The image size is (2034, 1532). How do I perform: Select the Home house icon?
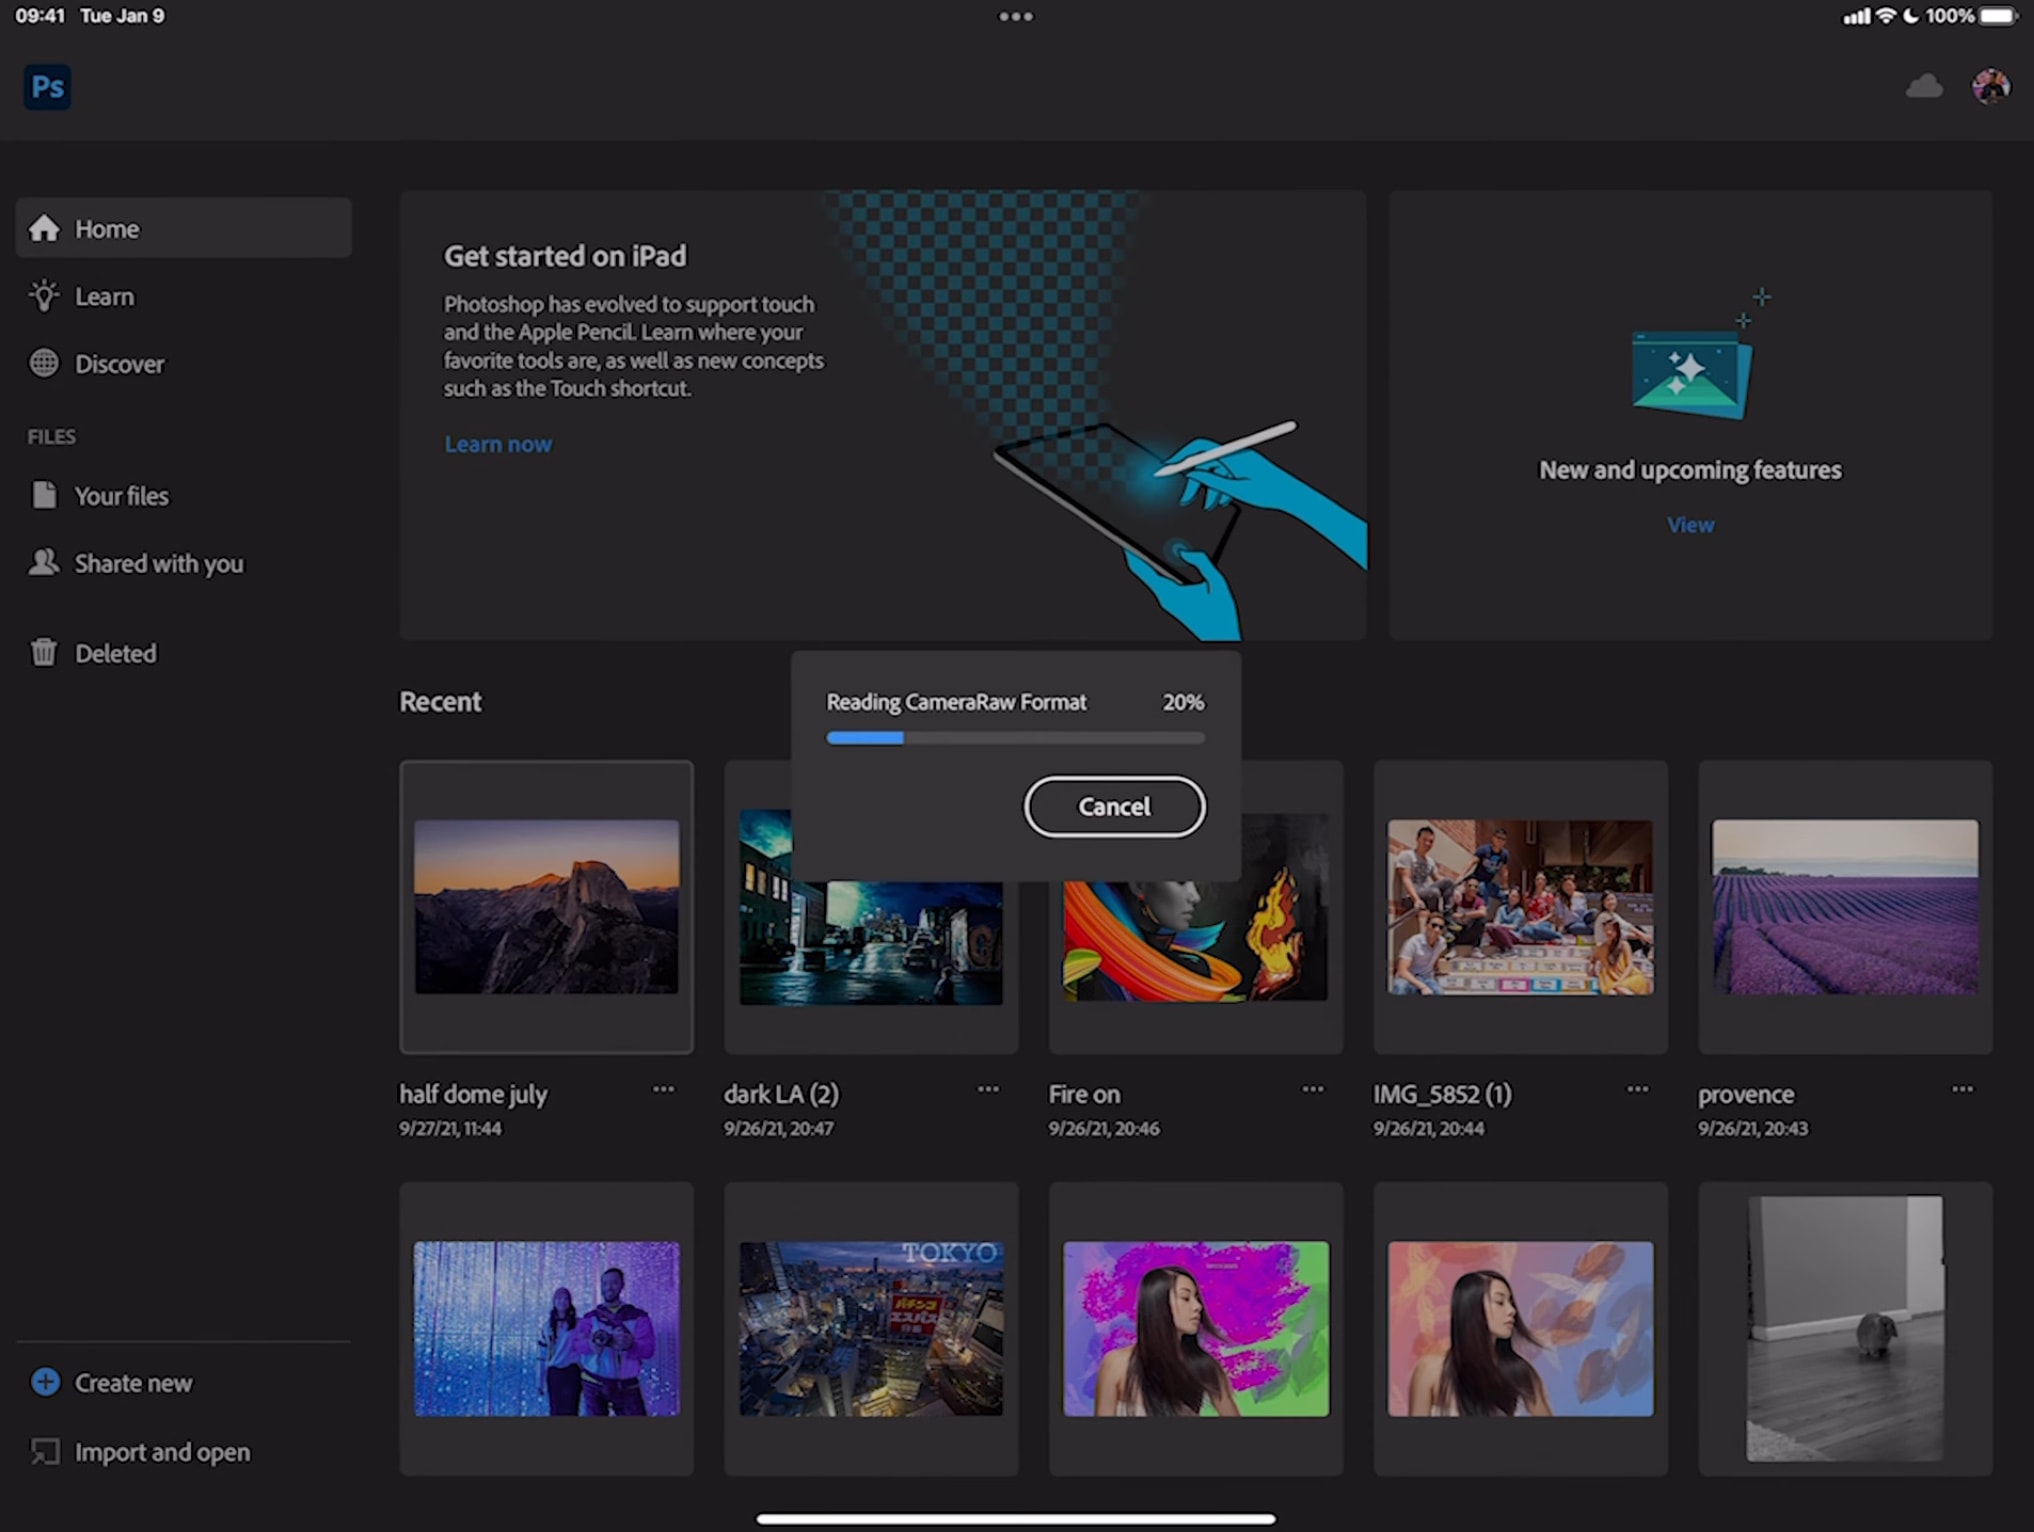pyautogui.click(x=44, y=227)
